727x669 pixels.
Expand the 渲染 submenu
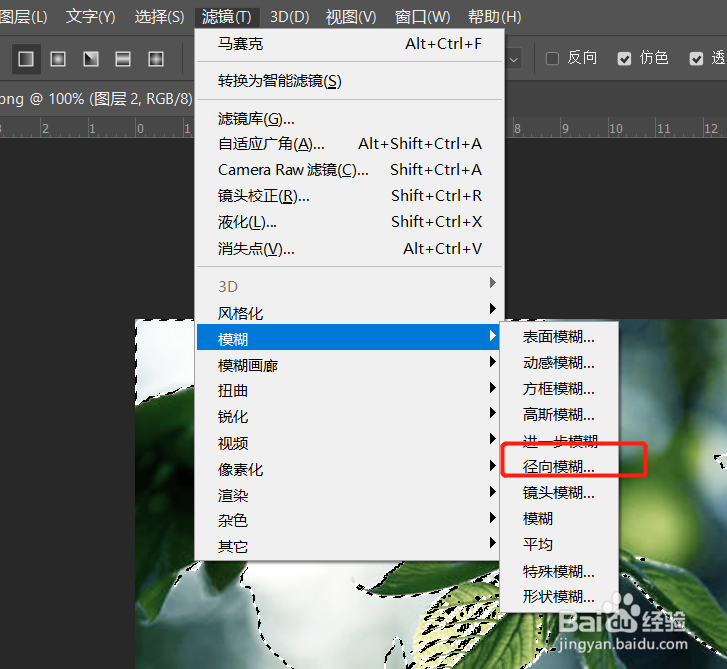350,495
